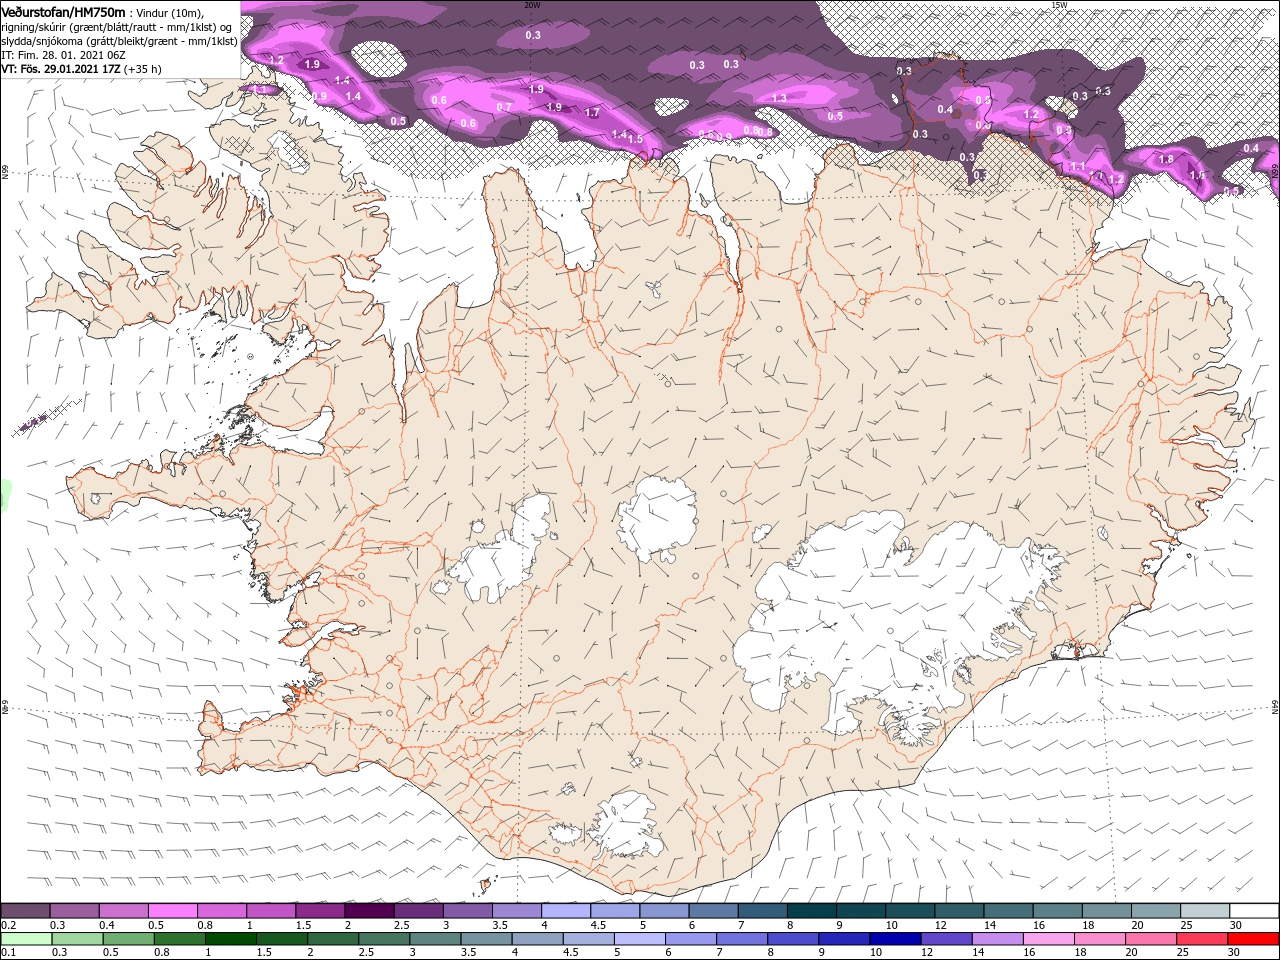The width and height of the screenshot is (1280, 960).
Task: Click the 0.7 snowfall value on the map
Action: click(504, 107)
